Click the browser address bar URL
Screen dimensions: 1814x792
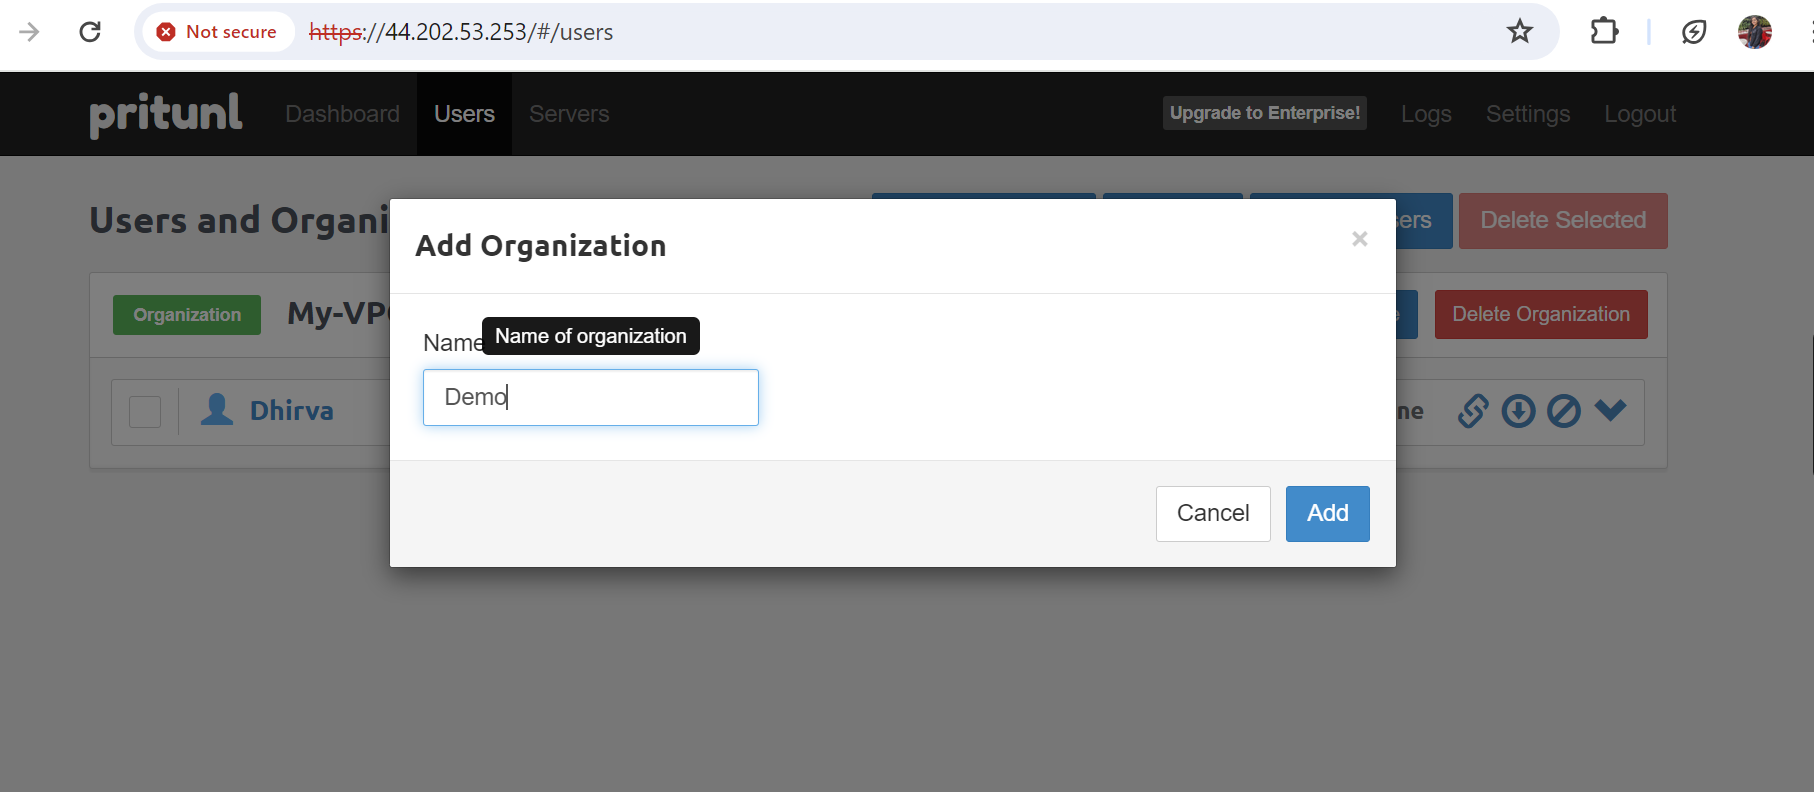pyautogui.click(x=461, y=32)
